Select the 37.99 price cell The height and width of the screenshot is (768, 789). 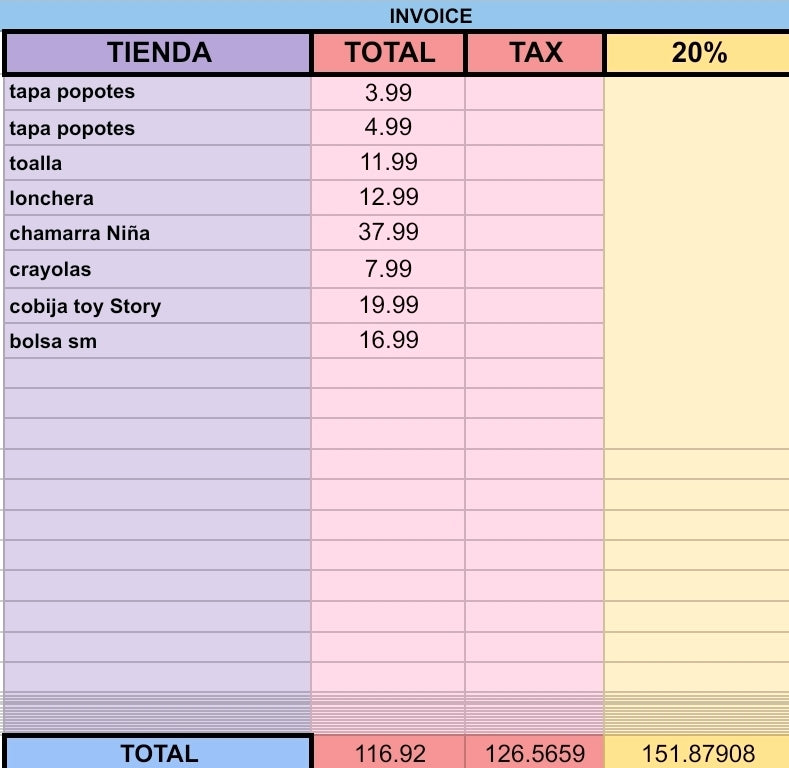(x=388, y=233)
